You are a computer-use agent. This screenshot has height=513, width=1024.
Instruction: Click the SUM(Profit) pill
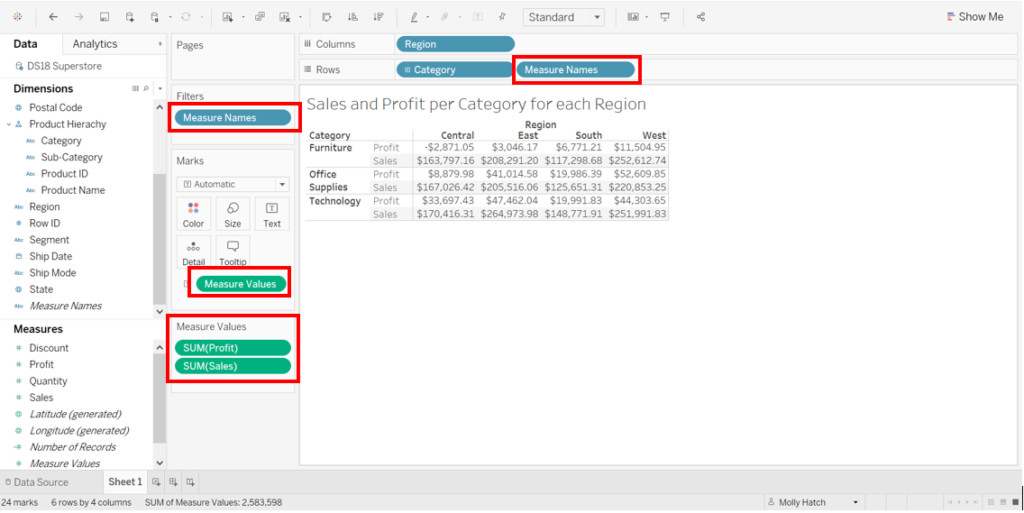tap(232, 347)
